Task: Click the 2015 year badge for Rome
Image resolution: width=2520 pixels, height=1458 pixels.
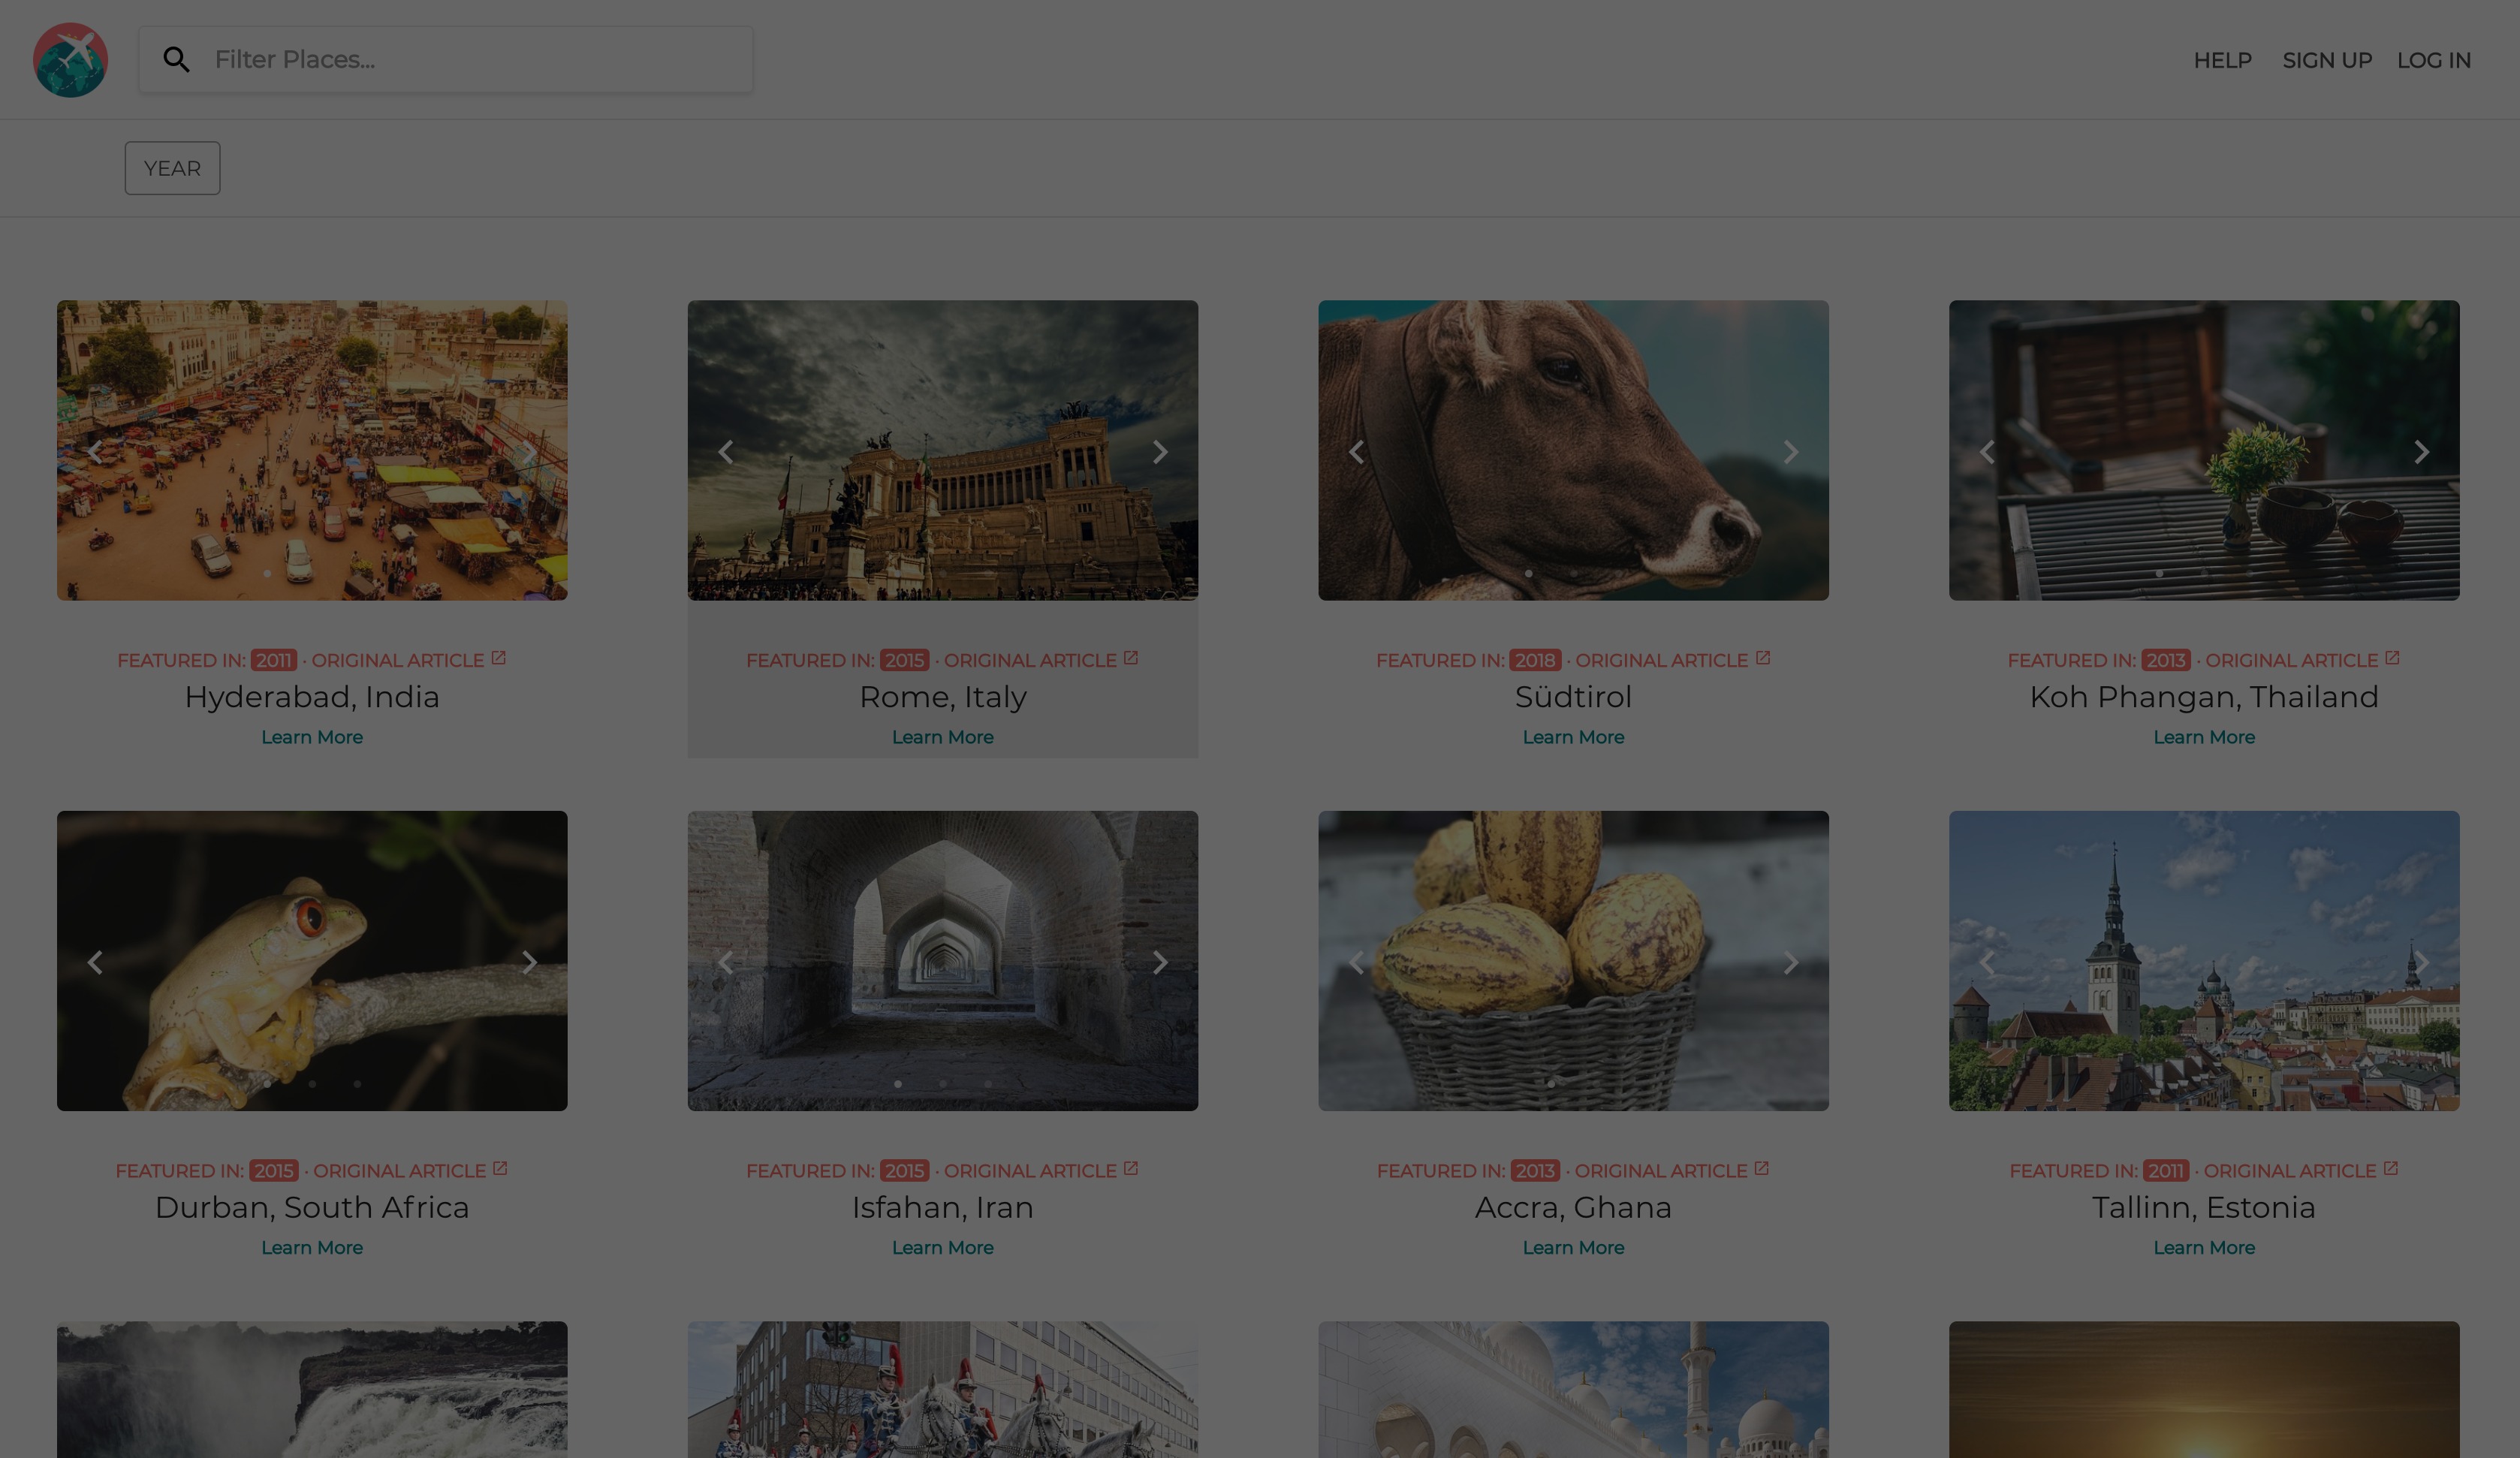Action: click(x=904, y=660)
